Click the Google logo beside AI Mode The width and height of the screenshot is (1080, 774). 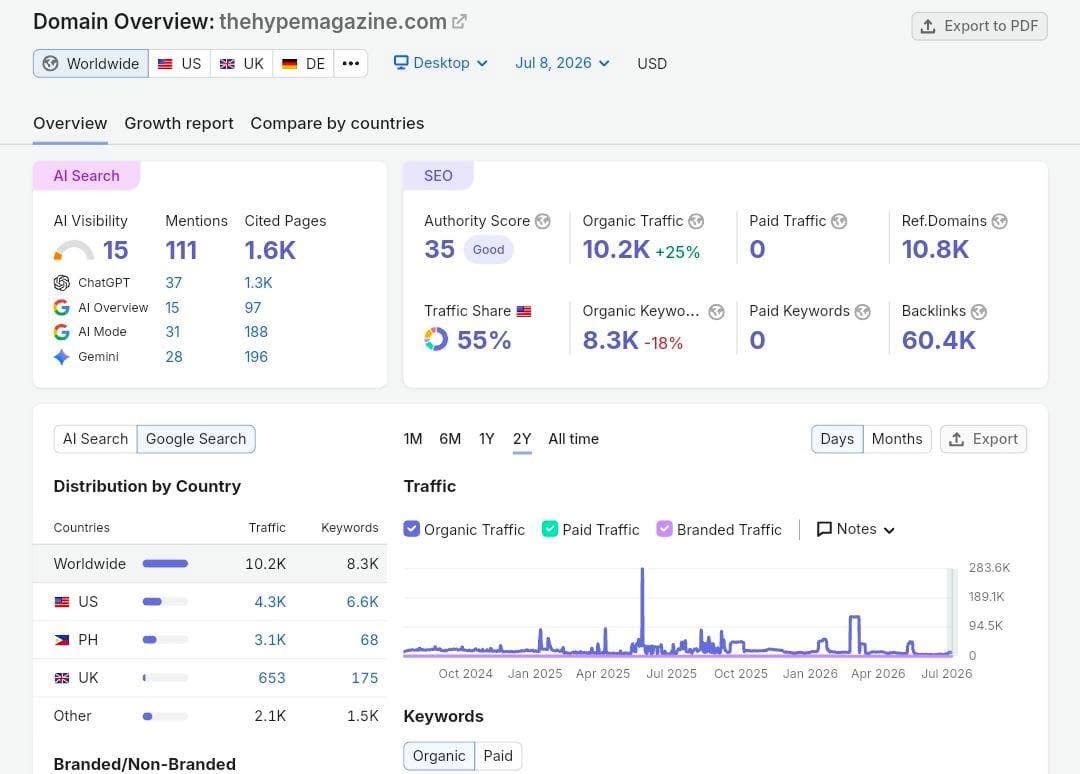click(62, 332)
